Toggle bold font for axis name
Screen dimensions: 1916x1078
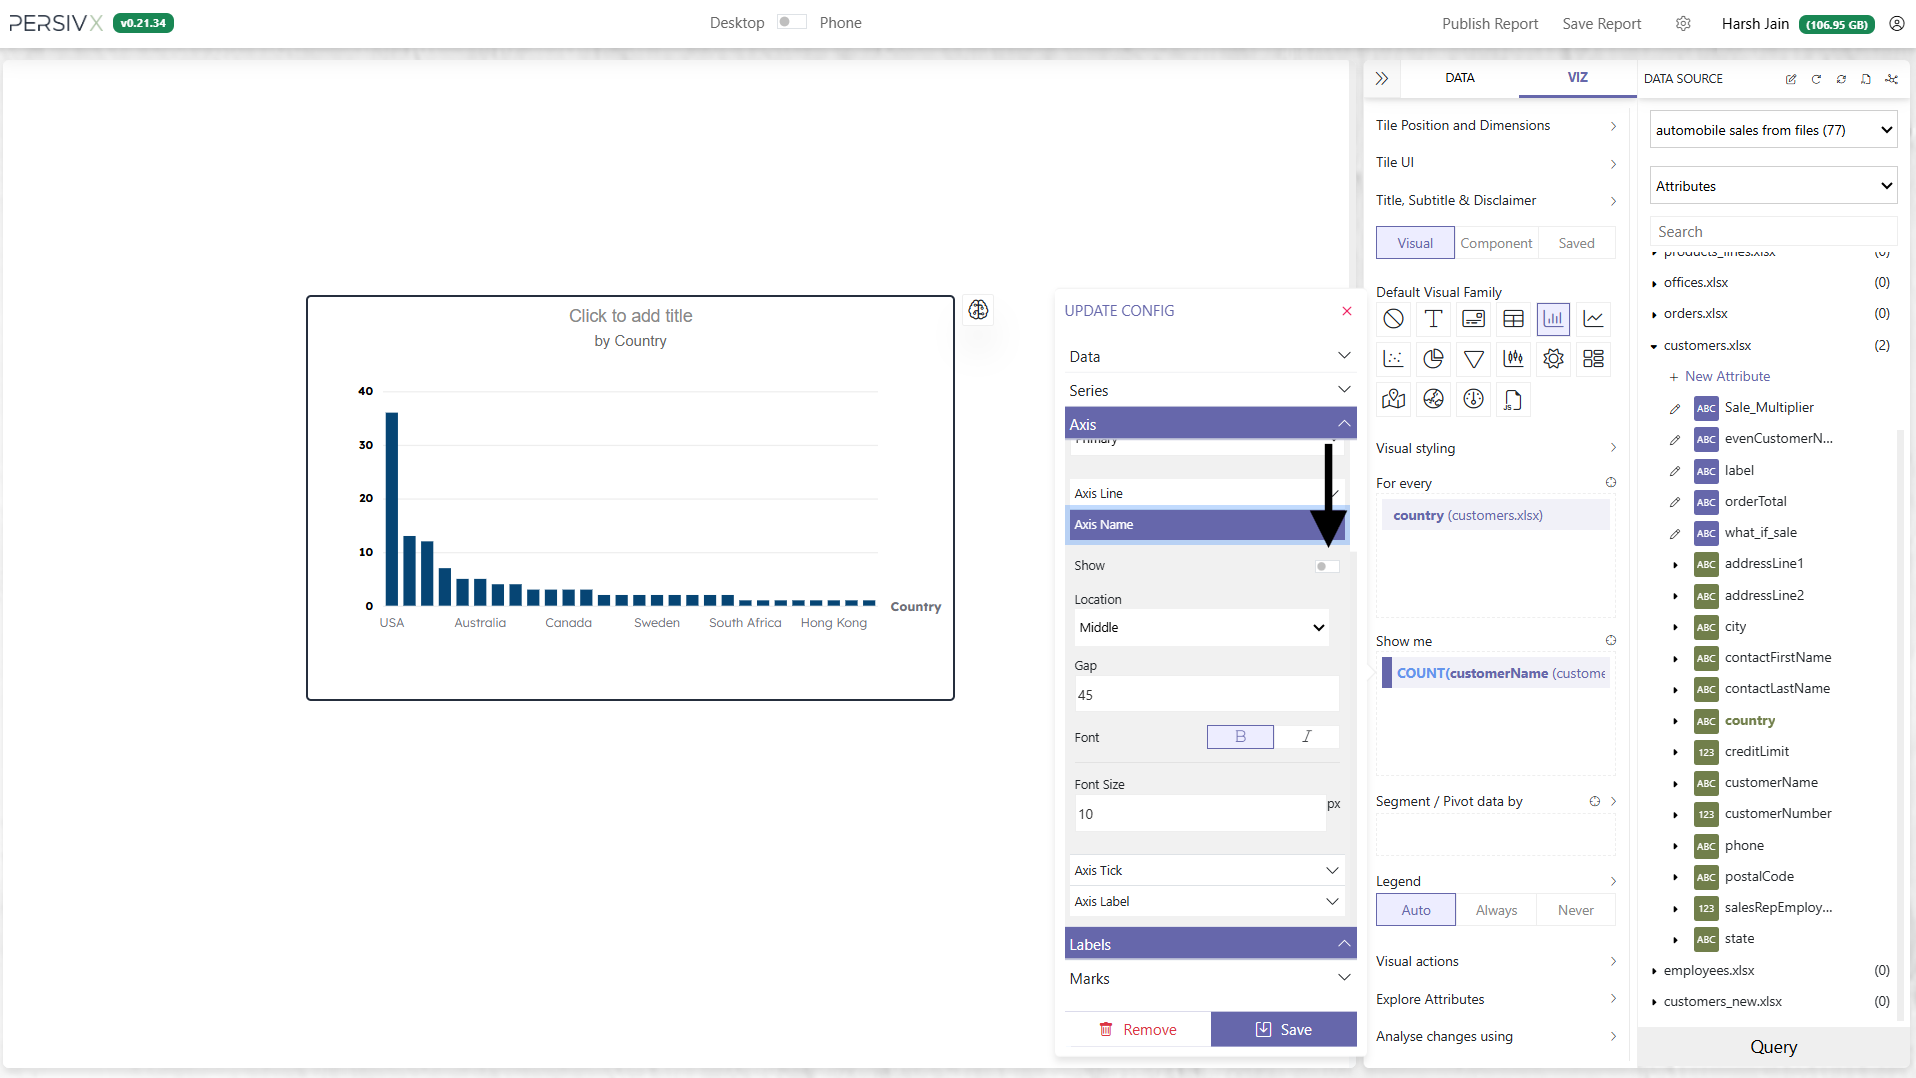click(1240, 737)
